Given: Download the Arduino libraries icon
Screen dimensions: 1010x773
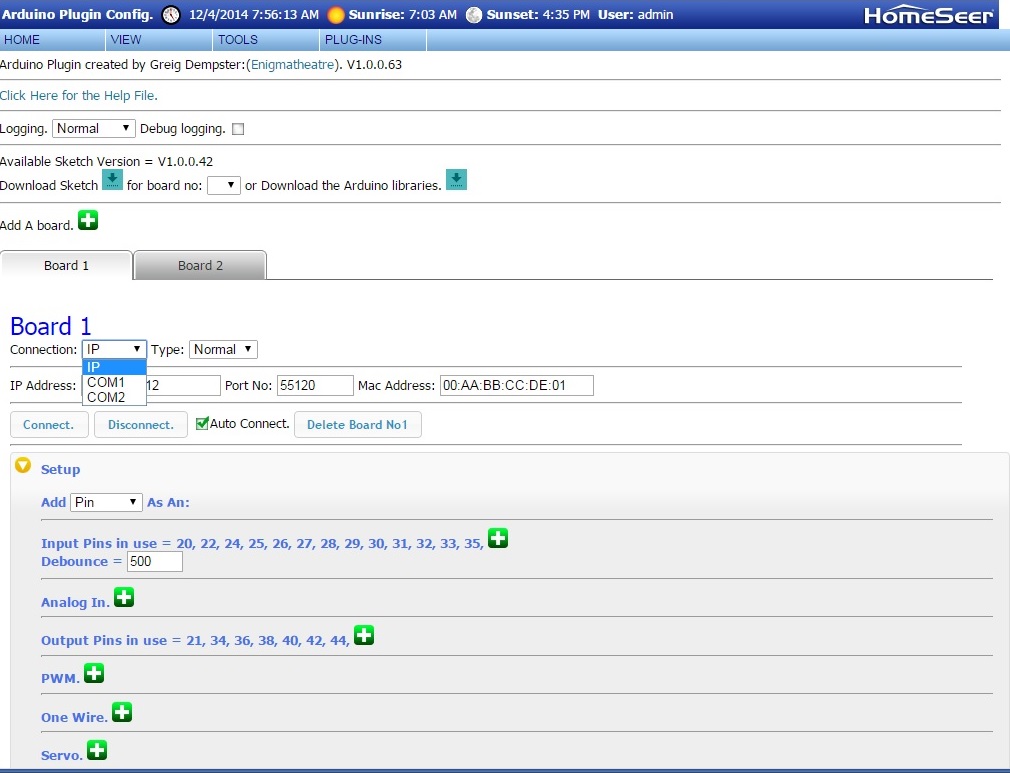Looking at the screenshot, I should [x=456, y=180].
